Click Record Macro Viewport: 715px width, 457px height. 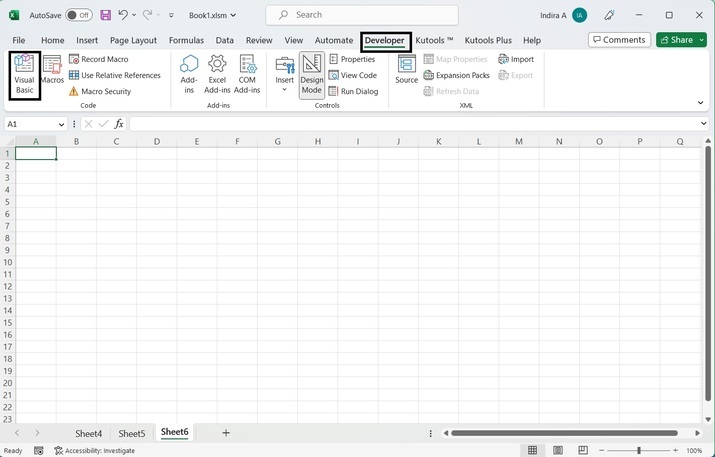98,59
